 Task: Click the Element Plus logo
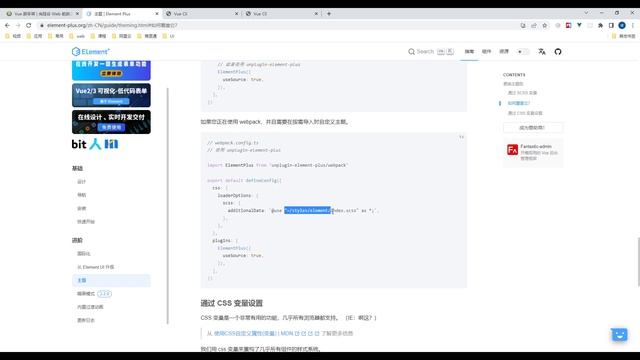[x=91, y=52]
